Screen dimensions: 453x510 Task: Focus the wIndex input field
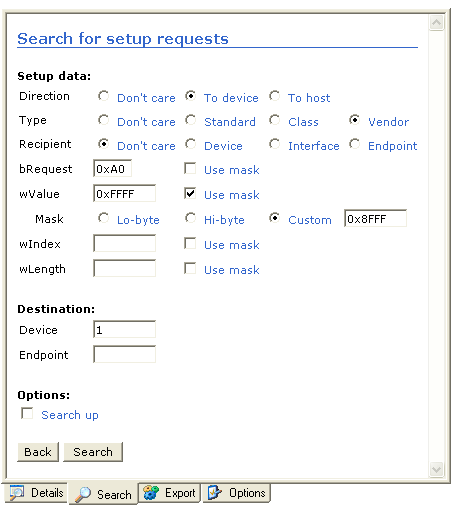[x=125, y=243]
